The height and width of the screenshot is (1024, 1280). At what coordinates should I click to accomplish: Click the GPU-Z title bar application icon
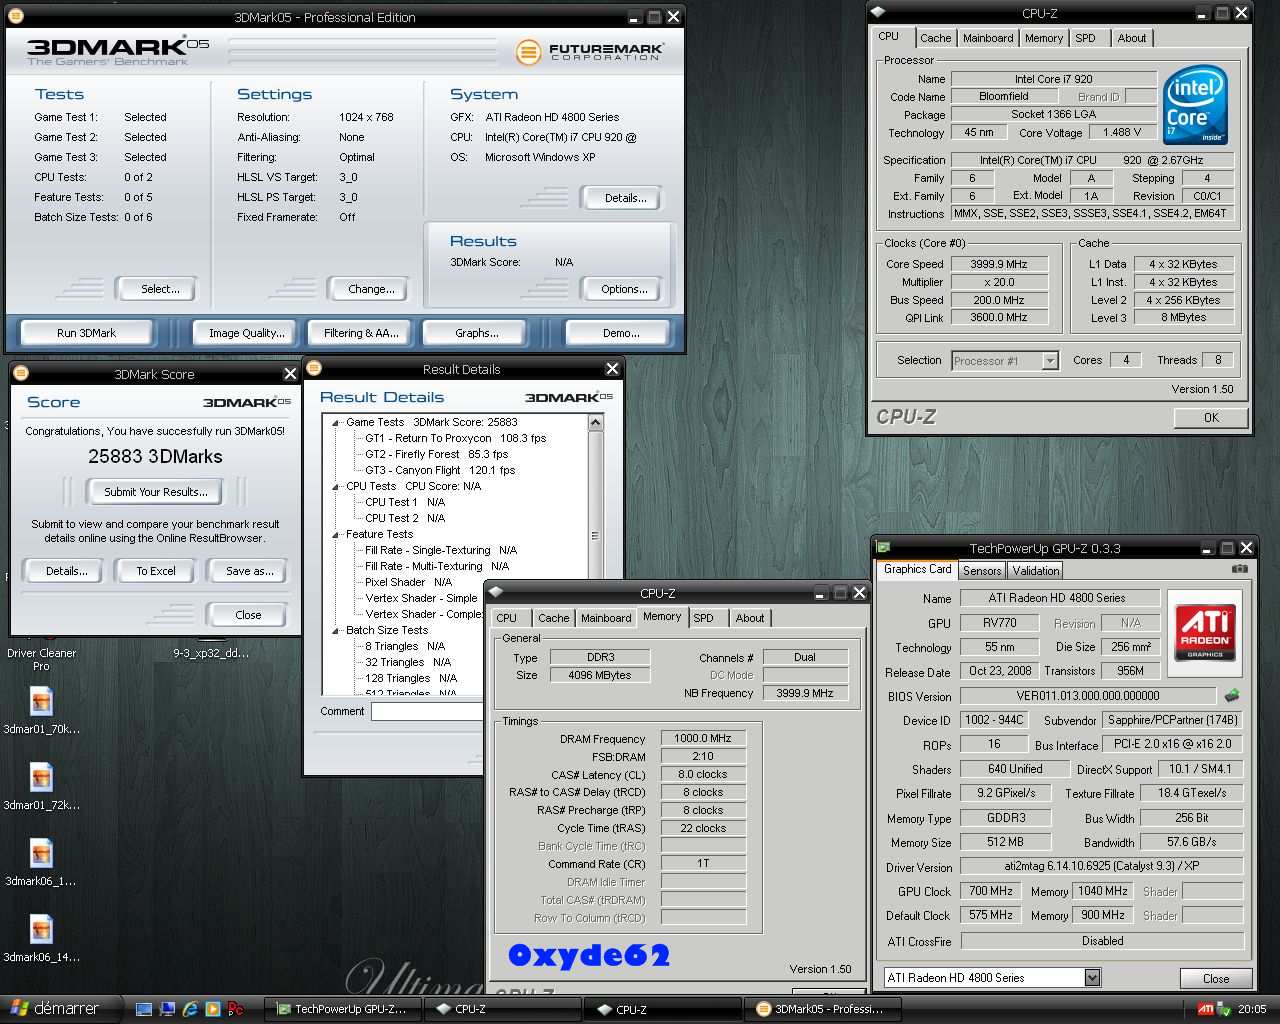click(884, 548)
